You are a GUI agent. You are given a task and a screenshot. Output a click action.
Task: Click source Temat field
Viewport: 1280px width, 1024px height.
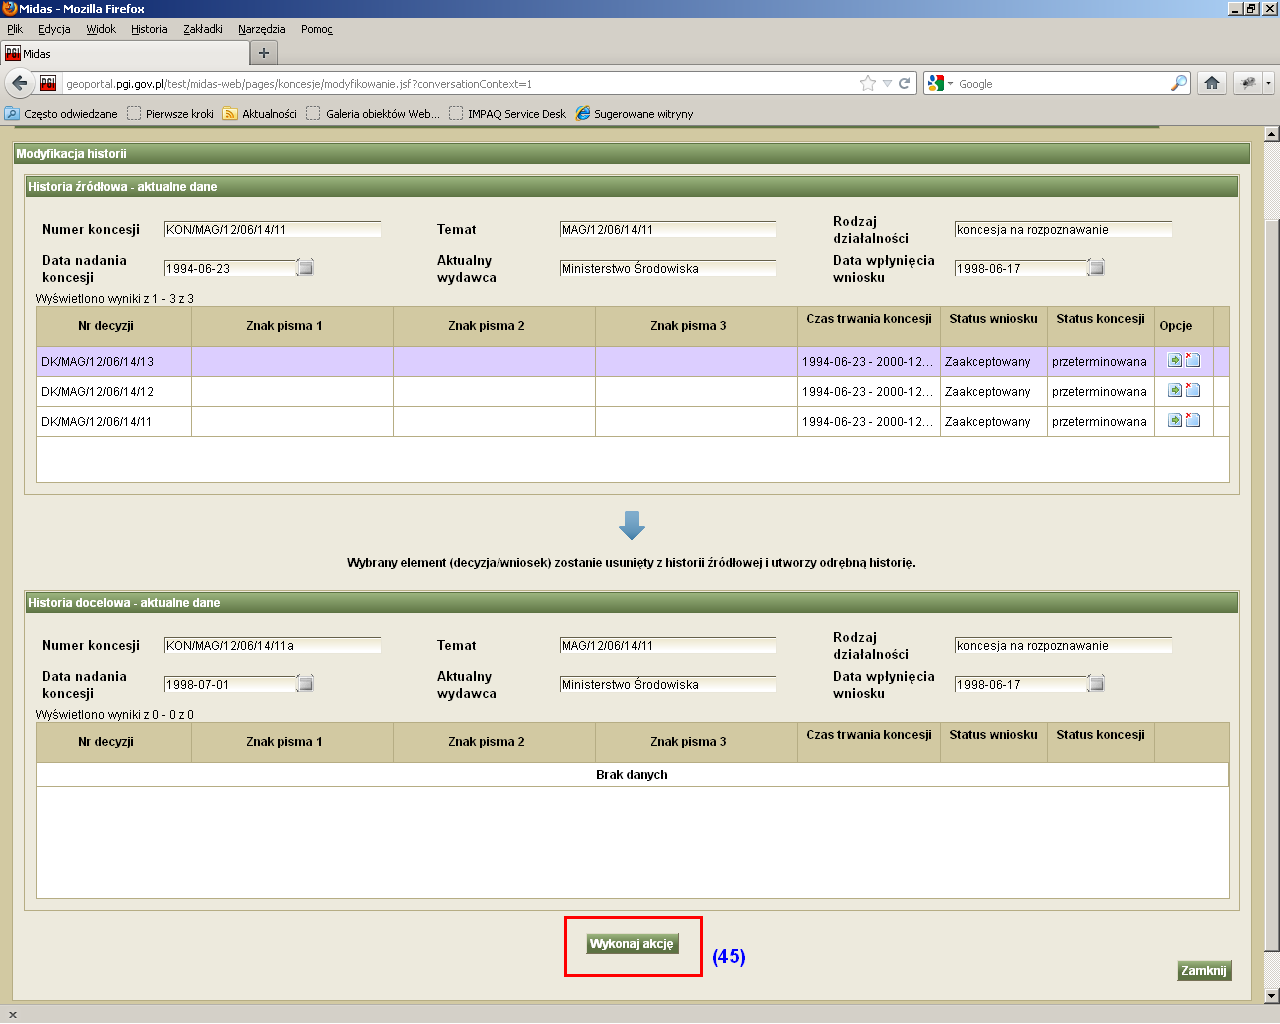point(668,229)
